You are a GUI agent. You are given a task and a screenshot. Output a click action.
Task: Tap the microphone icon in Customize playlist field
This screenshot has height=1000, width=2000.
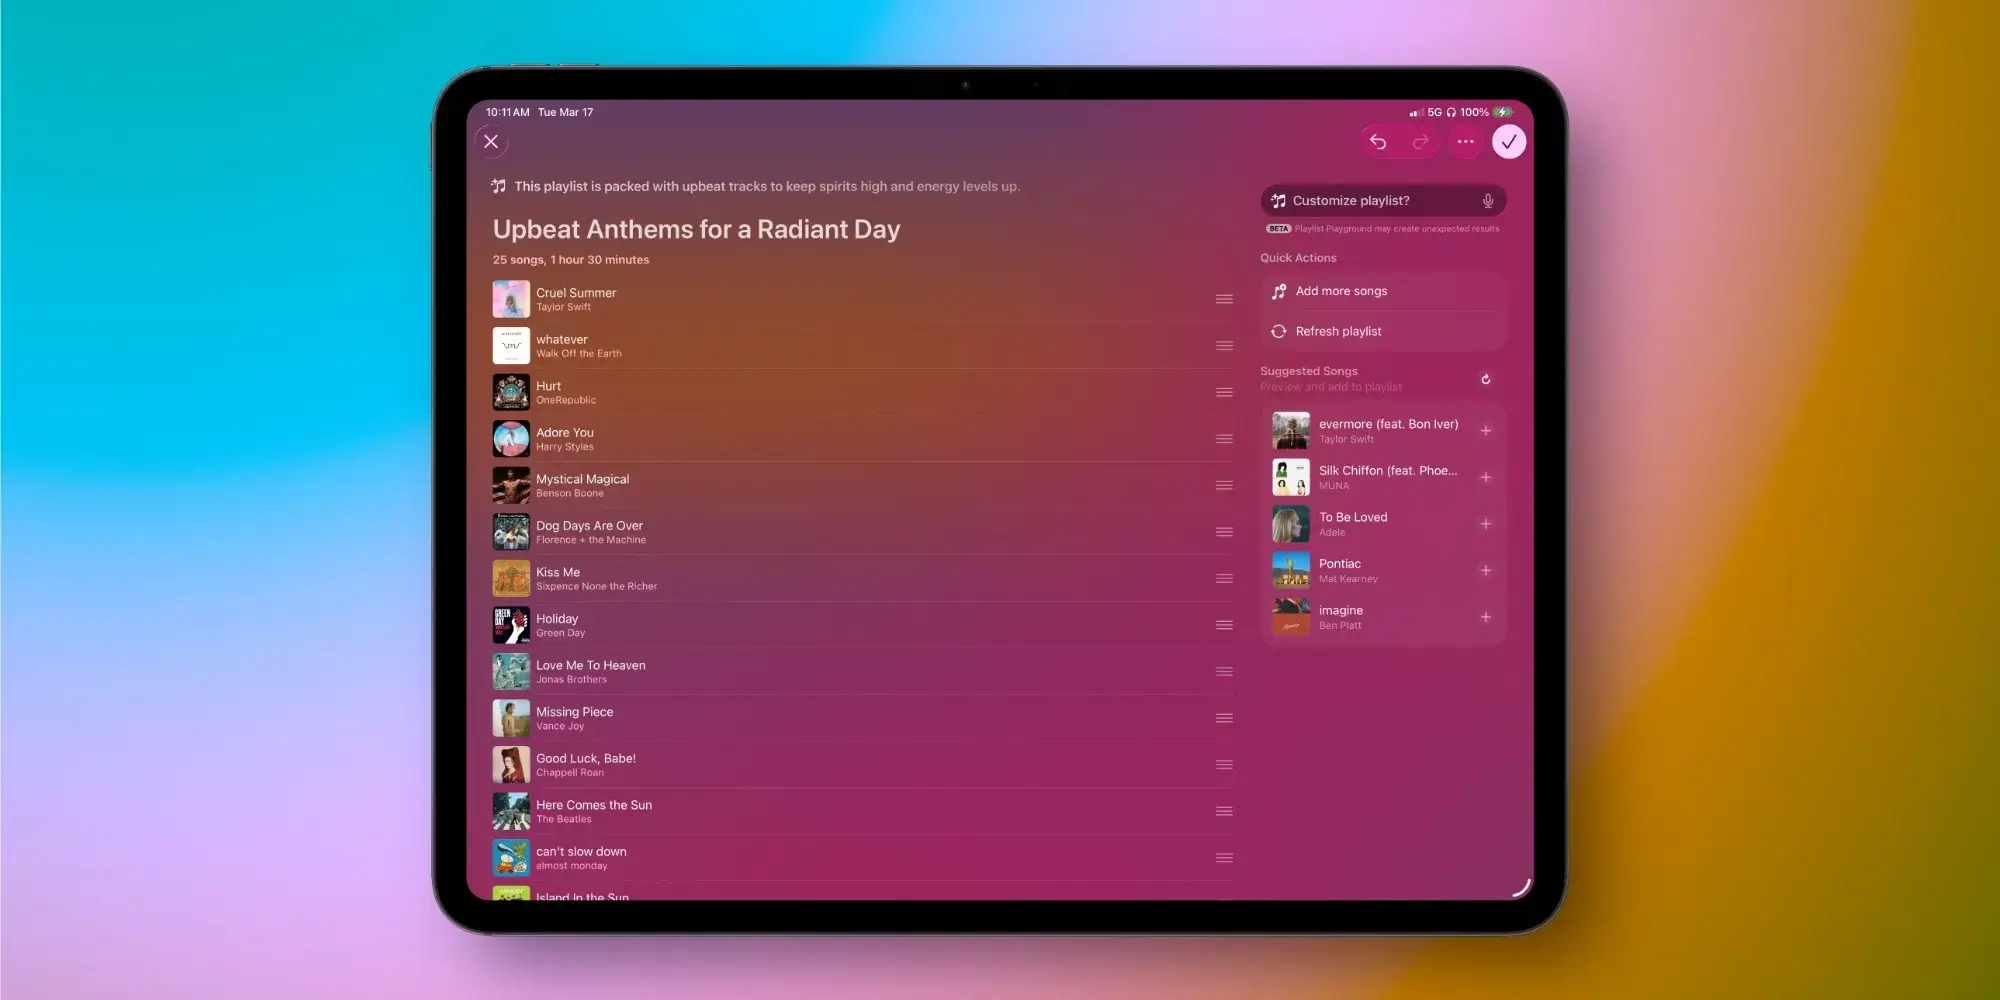1489,200
